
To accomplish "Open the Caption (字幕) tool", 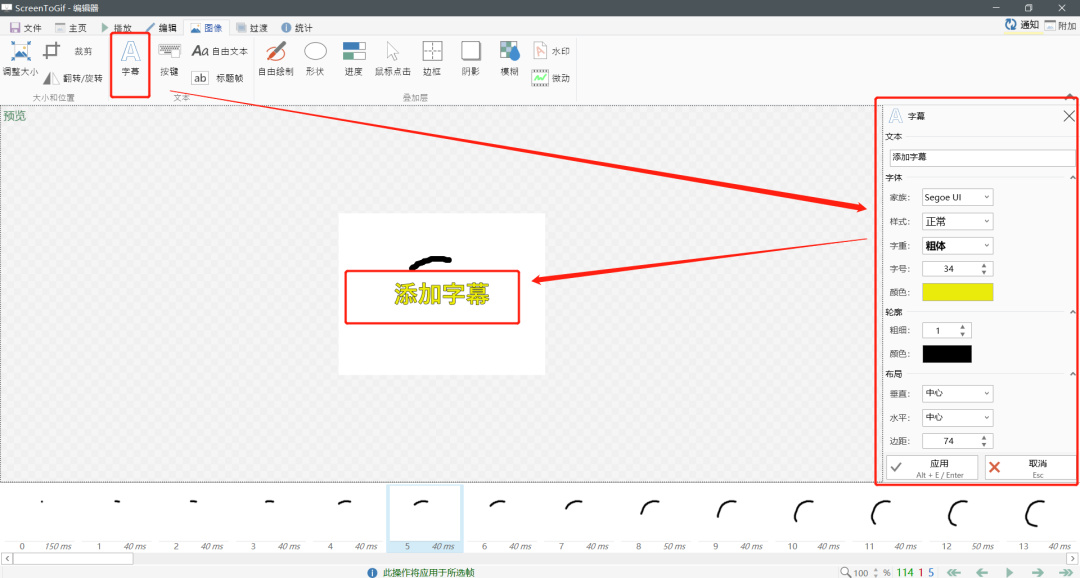I will pos(130,59).
